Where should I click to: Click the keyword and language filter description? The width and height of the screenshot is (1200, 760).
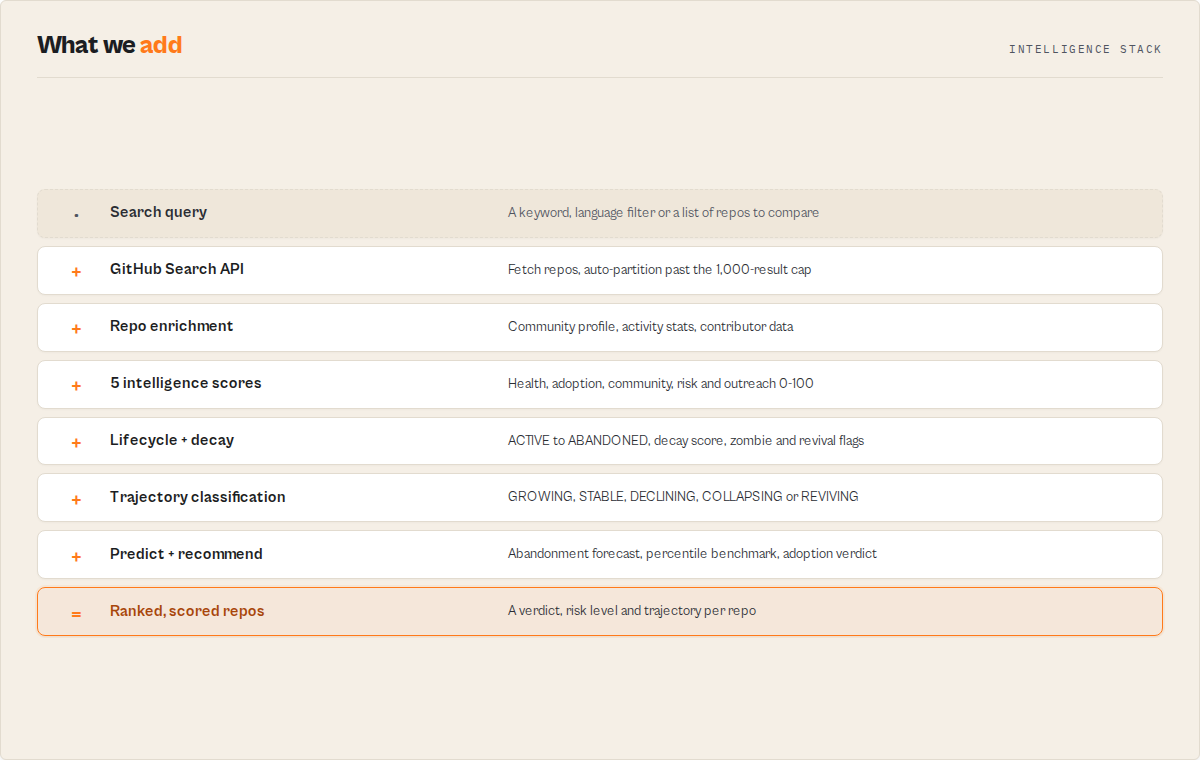click(663, 213)
